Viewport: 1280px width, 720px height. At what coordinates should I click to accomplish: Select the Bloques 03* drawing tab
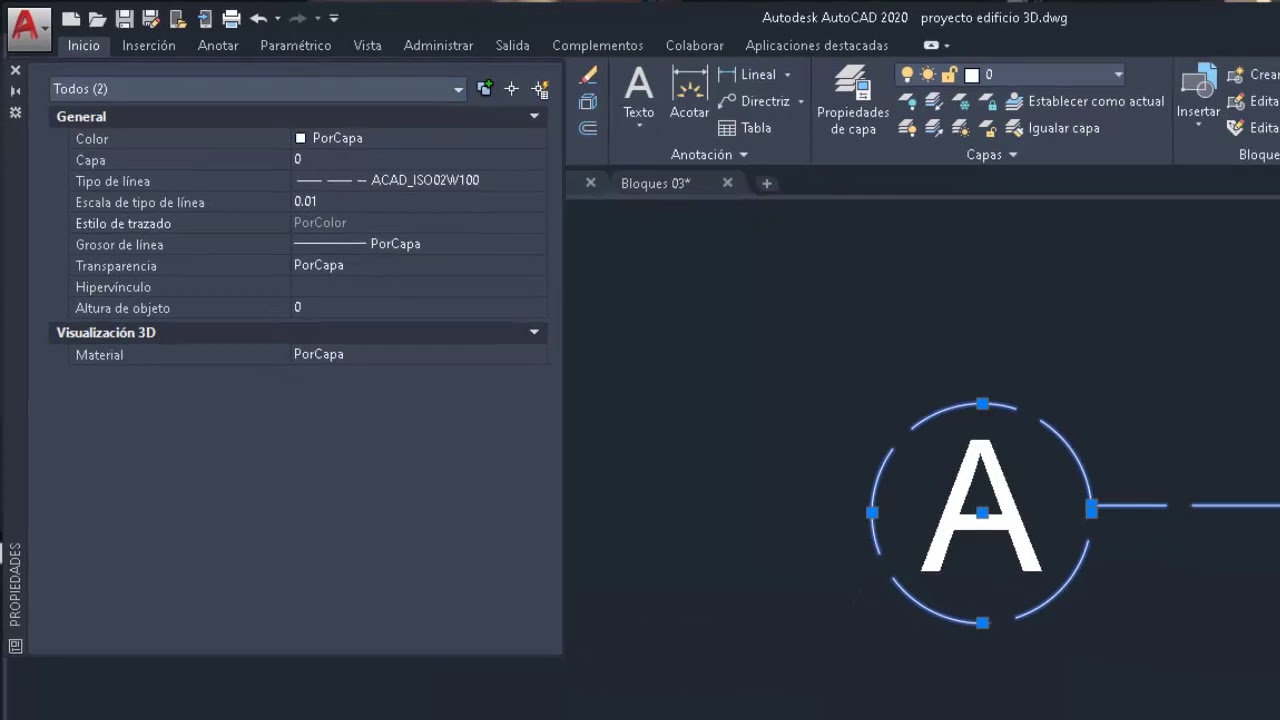coord(656,183)
